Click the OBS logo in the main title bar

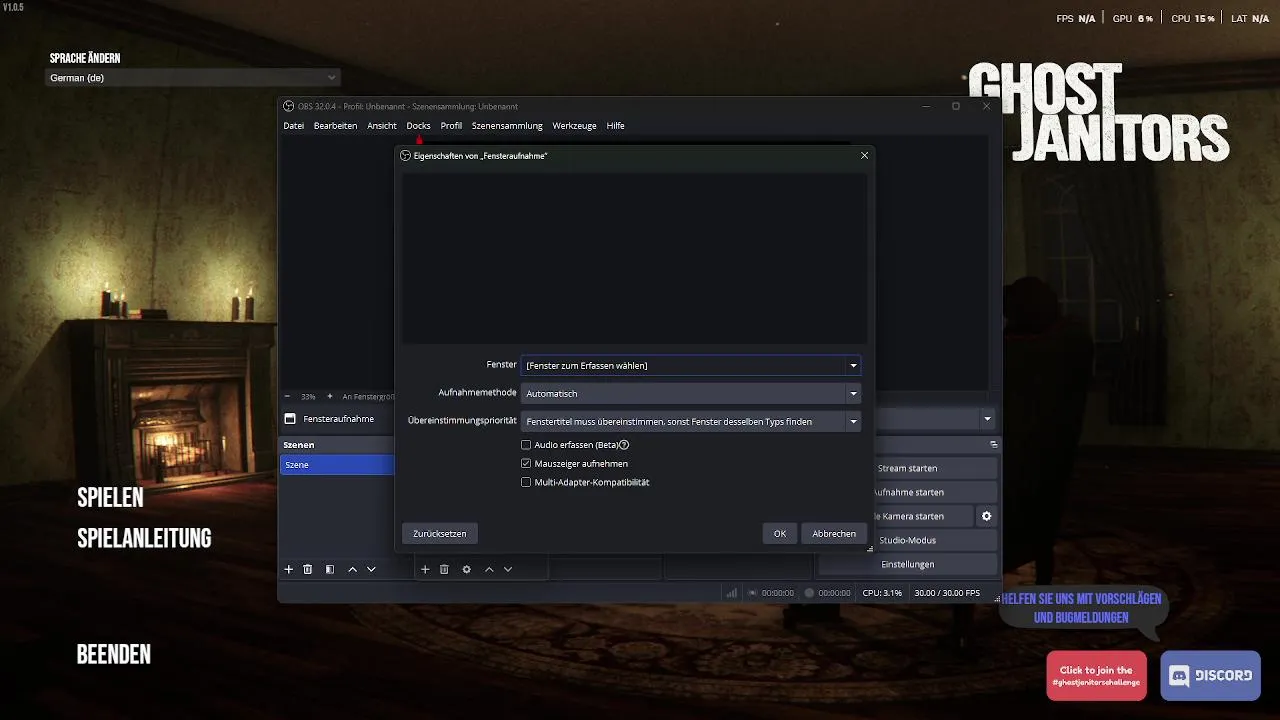(x=289, y=106)
